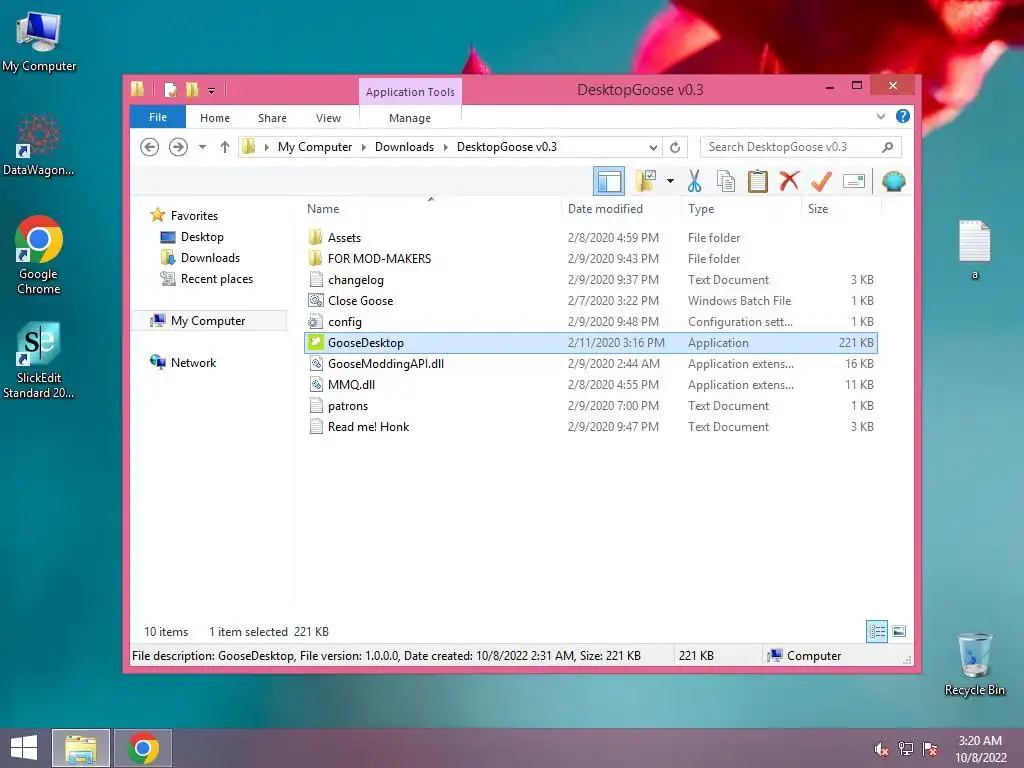Image resolution: width=1024 pixels, height=768 pixels.
Task: Open the Explorer Help icon
Action: [x=903, y=116]
